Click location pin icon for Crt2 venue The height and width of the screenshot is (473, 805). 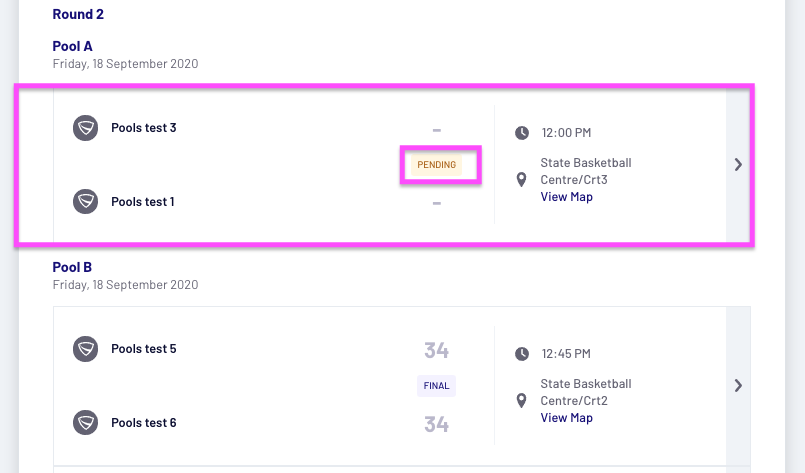[522, 401]
